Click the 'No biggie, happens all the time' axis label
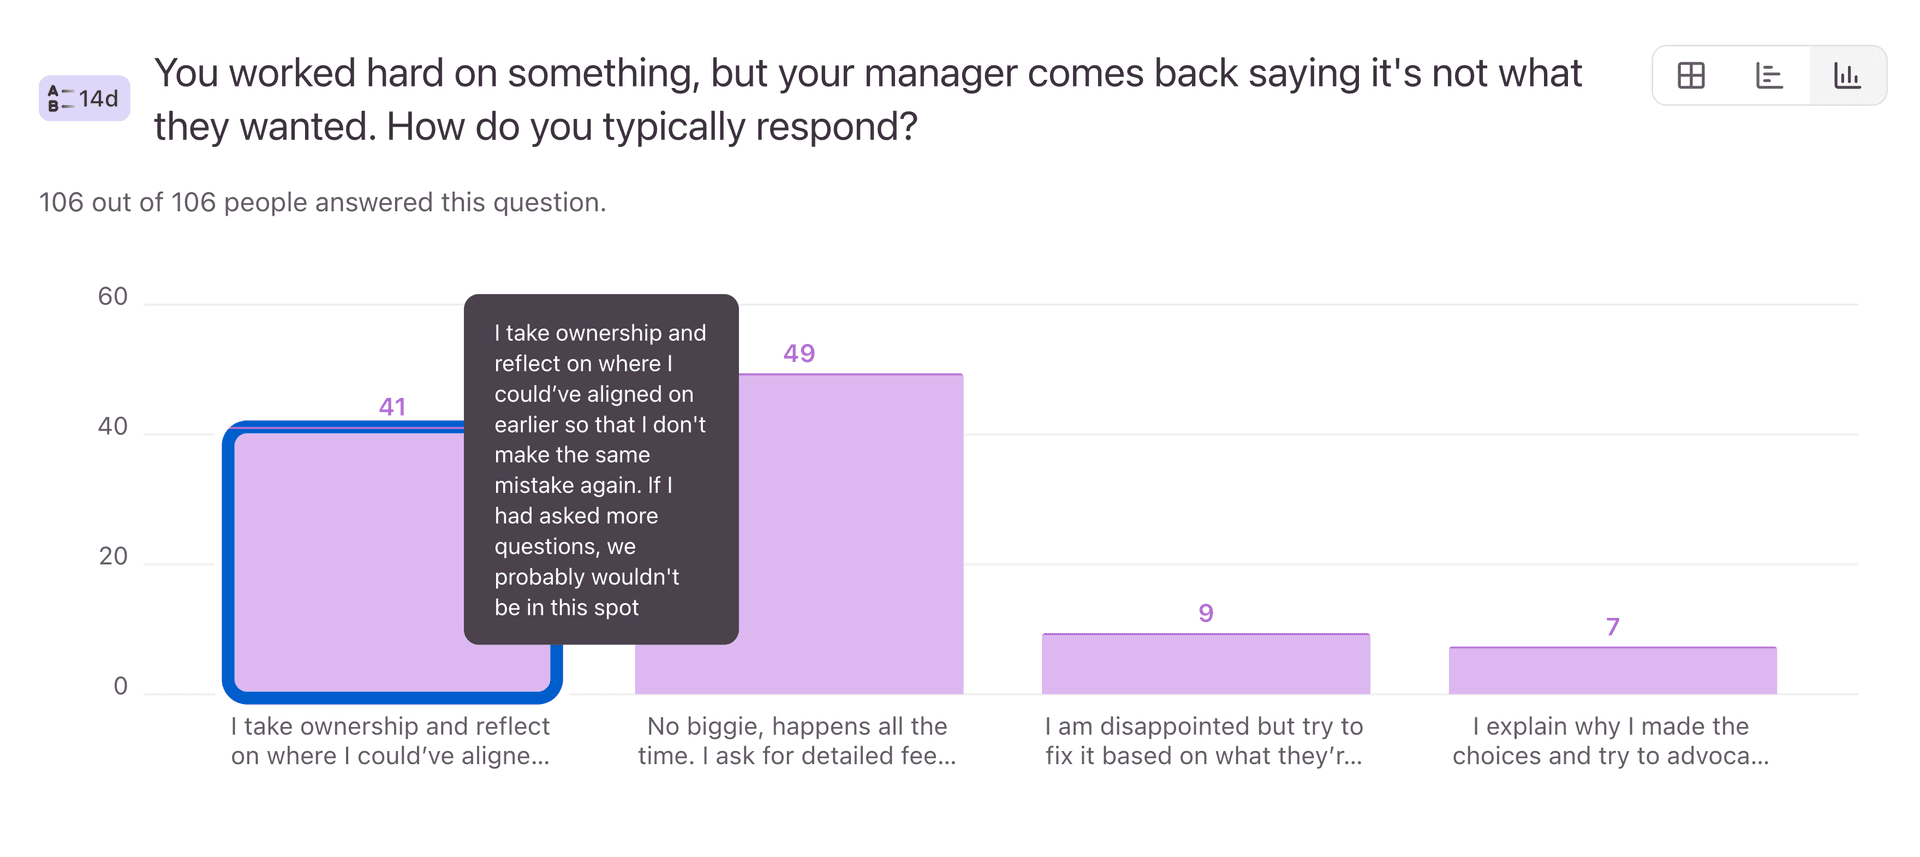This screenshot has height=857, width=1920. click(x=797, y=741)
